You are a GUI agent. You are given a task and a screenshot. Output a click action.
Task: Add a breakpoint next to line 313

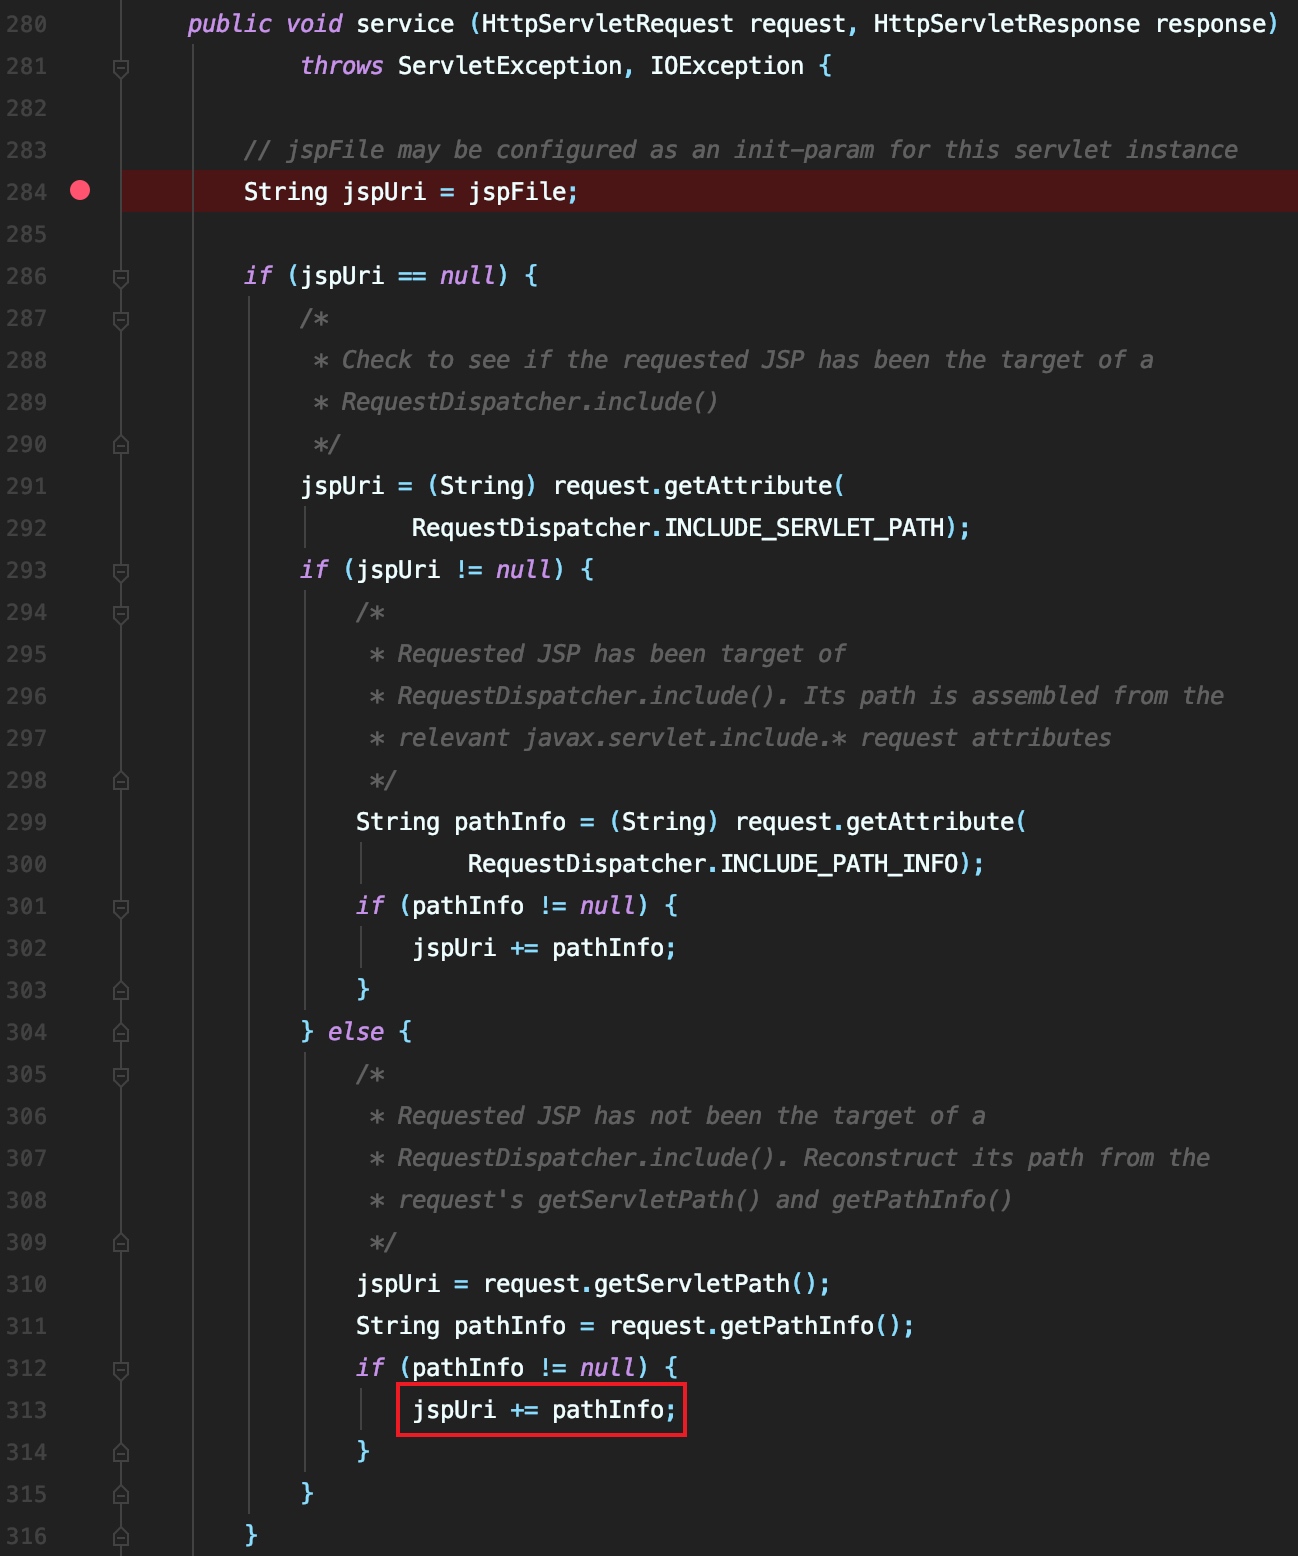click(x=80, y=1410)
